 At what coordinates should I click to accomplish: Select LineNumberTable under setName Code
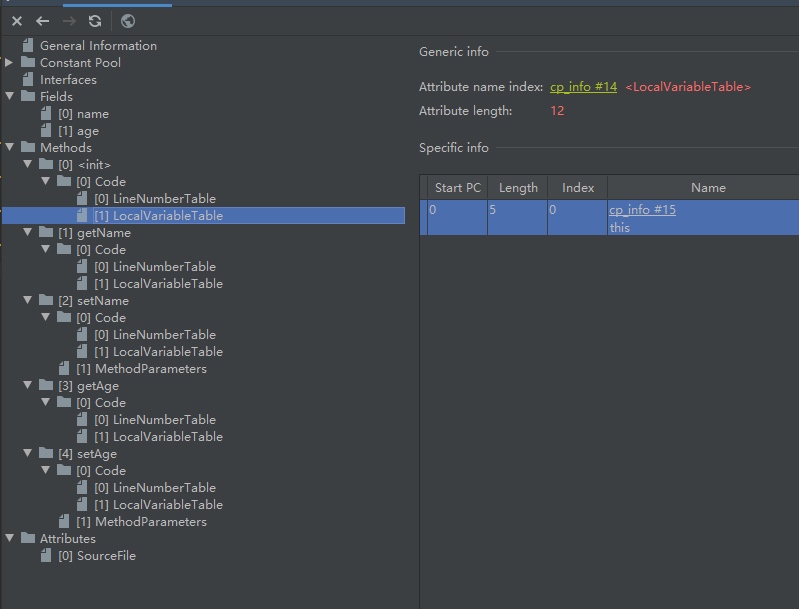click(155, 335)
